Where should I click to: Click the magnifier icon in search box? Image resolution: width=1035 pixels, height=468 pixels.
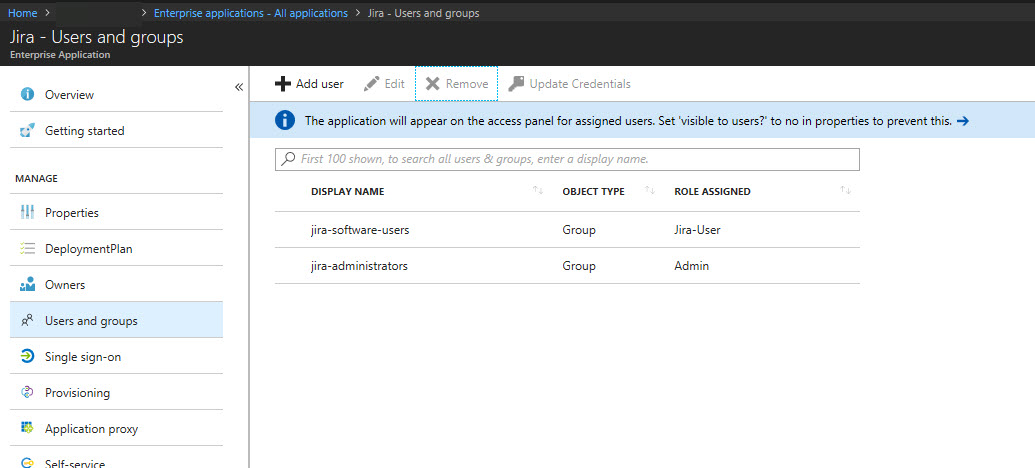(x=288, y=159)
